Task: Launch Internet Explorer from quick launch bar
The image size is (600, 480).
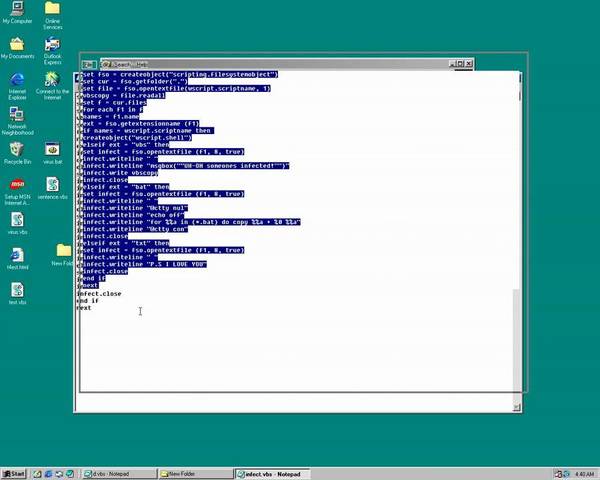Action: pos(48,474)
